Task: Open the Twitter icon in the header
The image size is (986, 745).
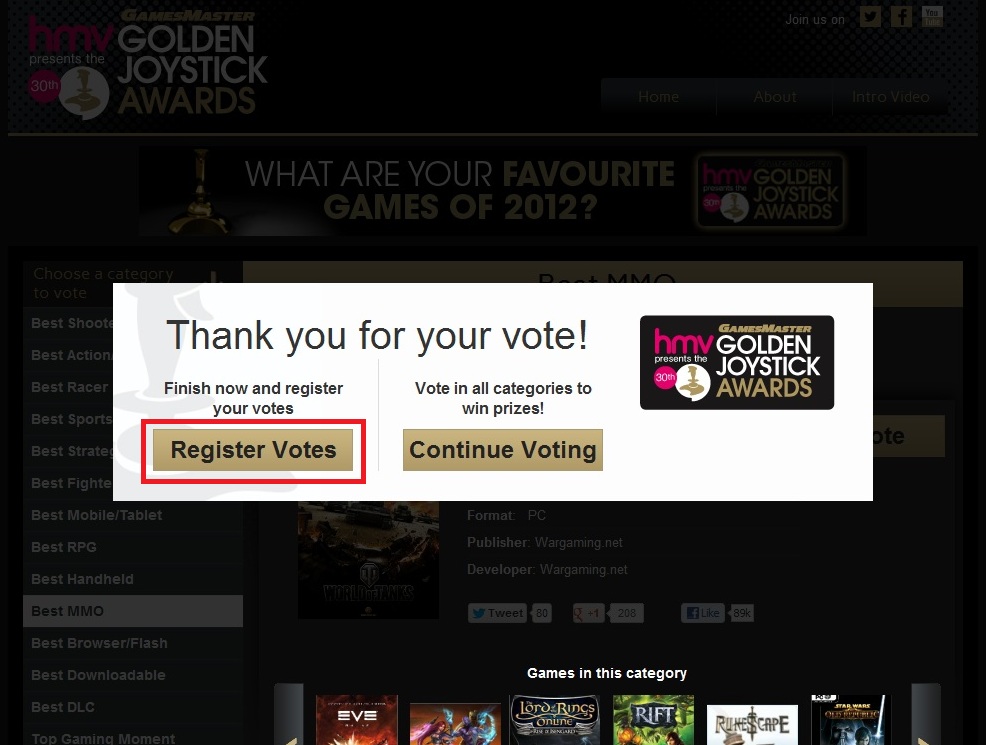Action: (870, 17)
